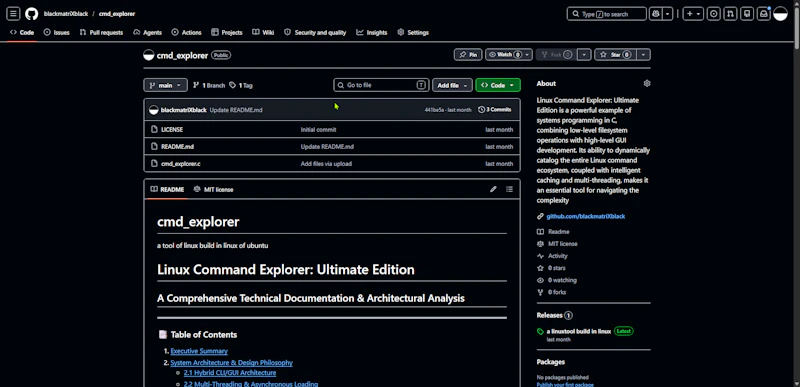Open the repository Settings tab
Viewport: 800px width, 387px height.
pyautogui.click(x=413, y=33)
